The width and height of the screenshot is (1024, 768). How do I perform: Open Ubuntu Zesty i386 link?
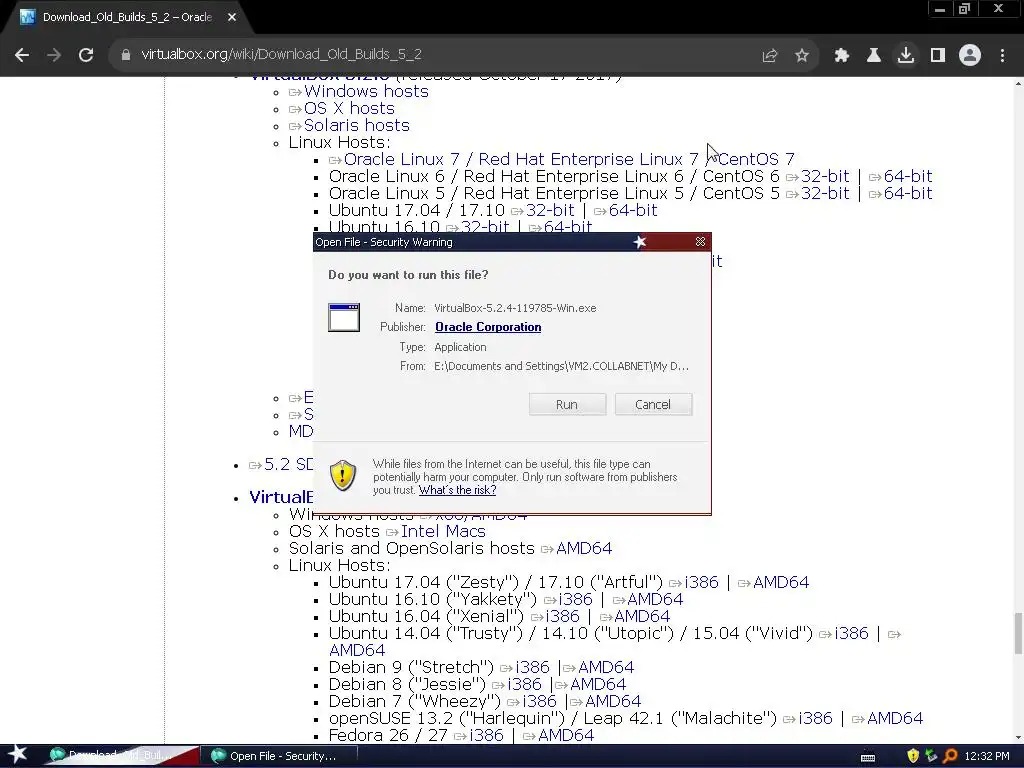701,583
